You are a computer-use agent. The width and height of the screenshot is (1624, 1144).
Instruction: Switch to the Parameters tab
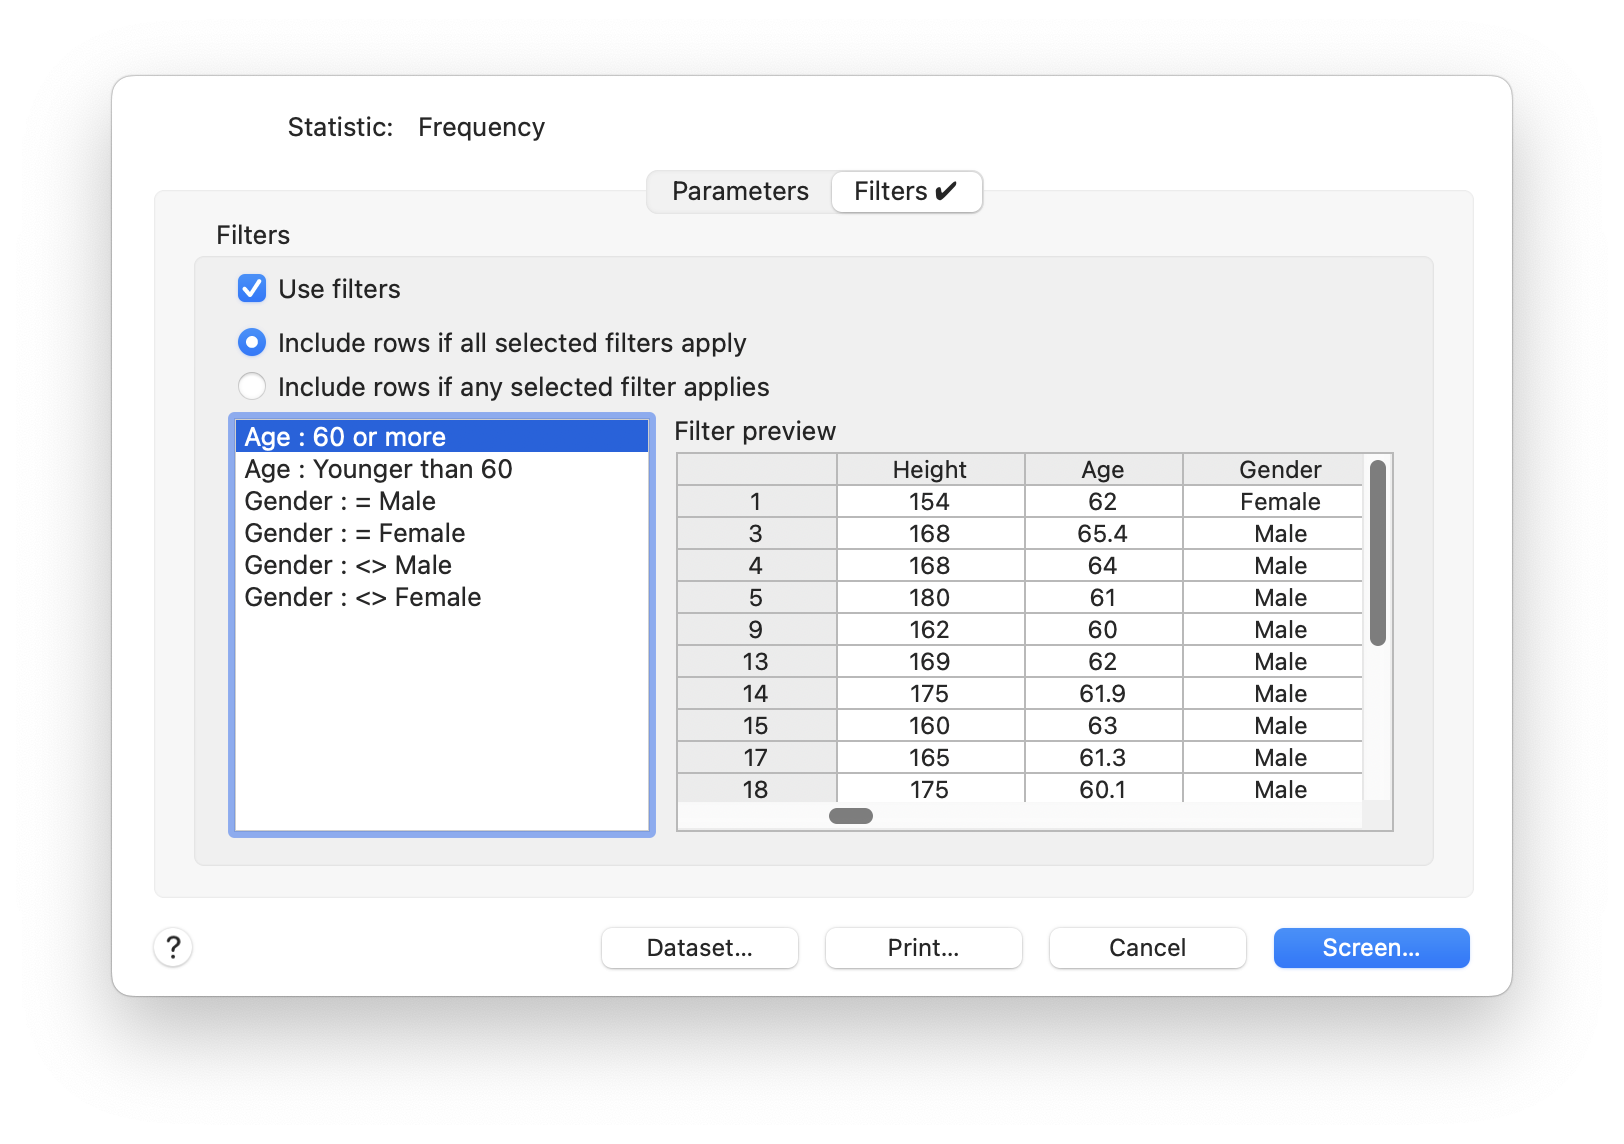click(739, 191)
